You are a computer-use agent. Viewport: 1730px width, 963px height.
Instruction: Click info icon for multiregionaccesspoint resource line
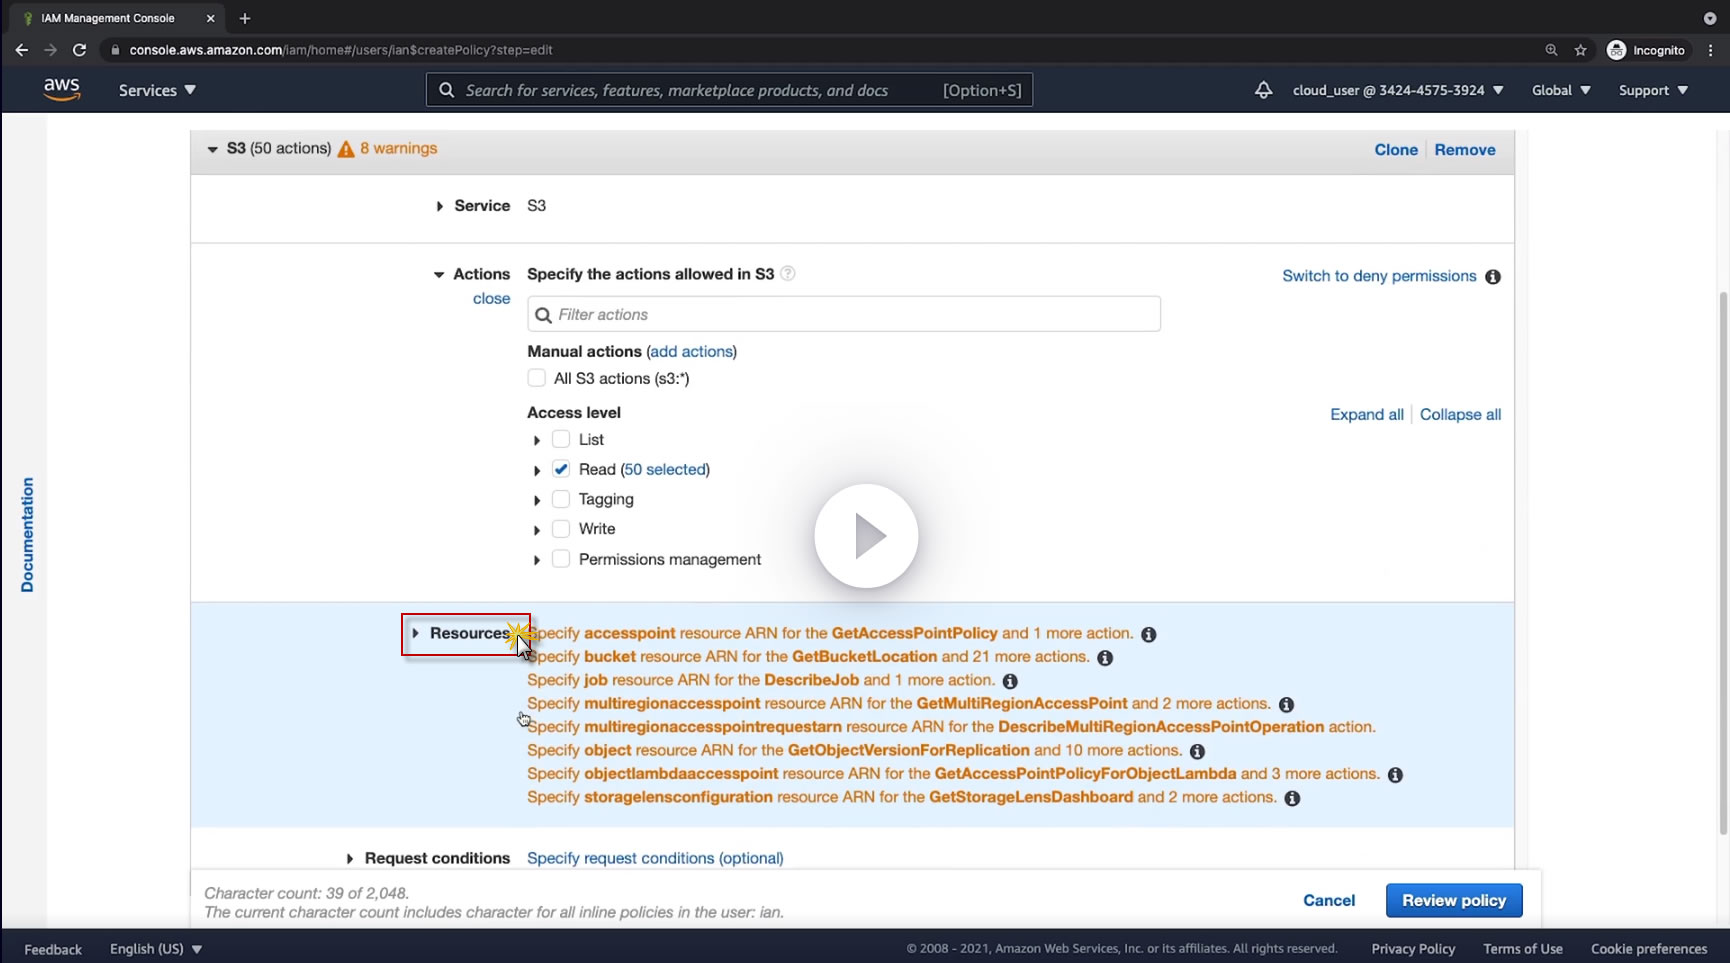point(1287,705)
